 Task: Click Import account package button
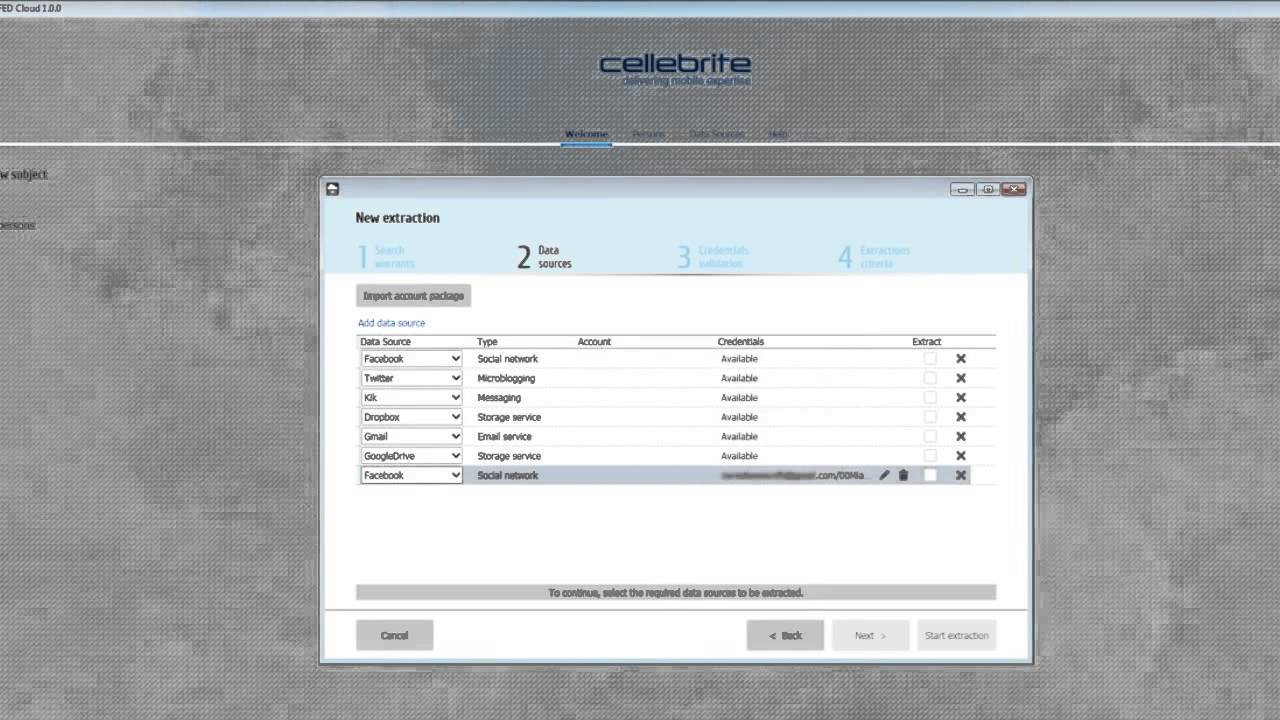[x=413, y=296]
